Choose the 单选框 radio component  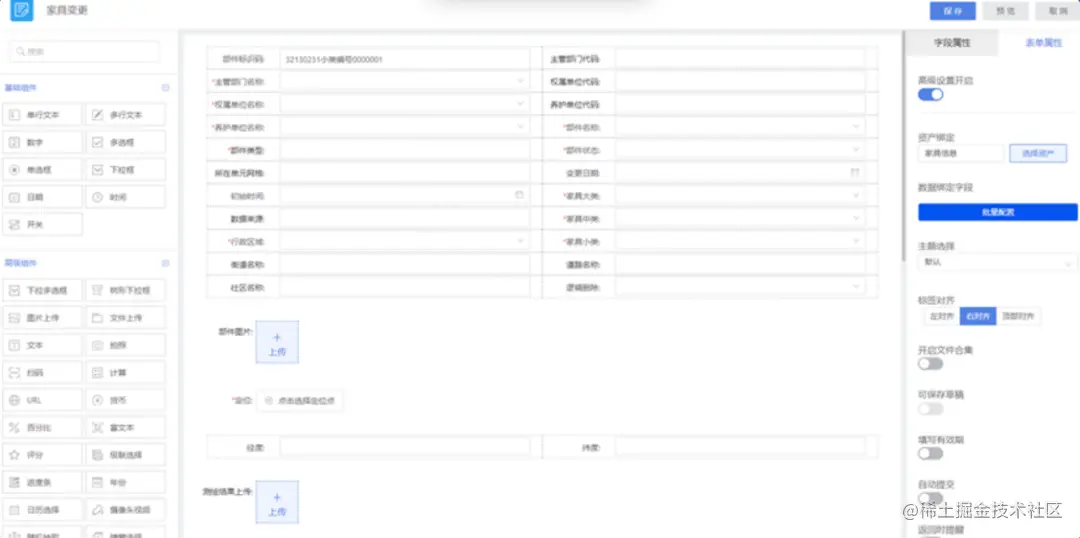(42, 169)
